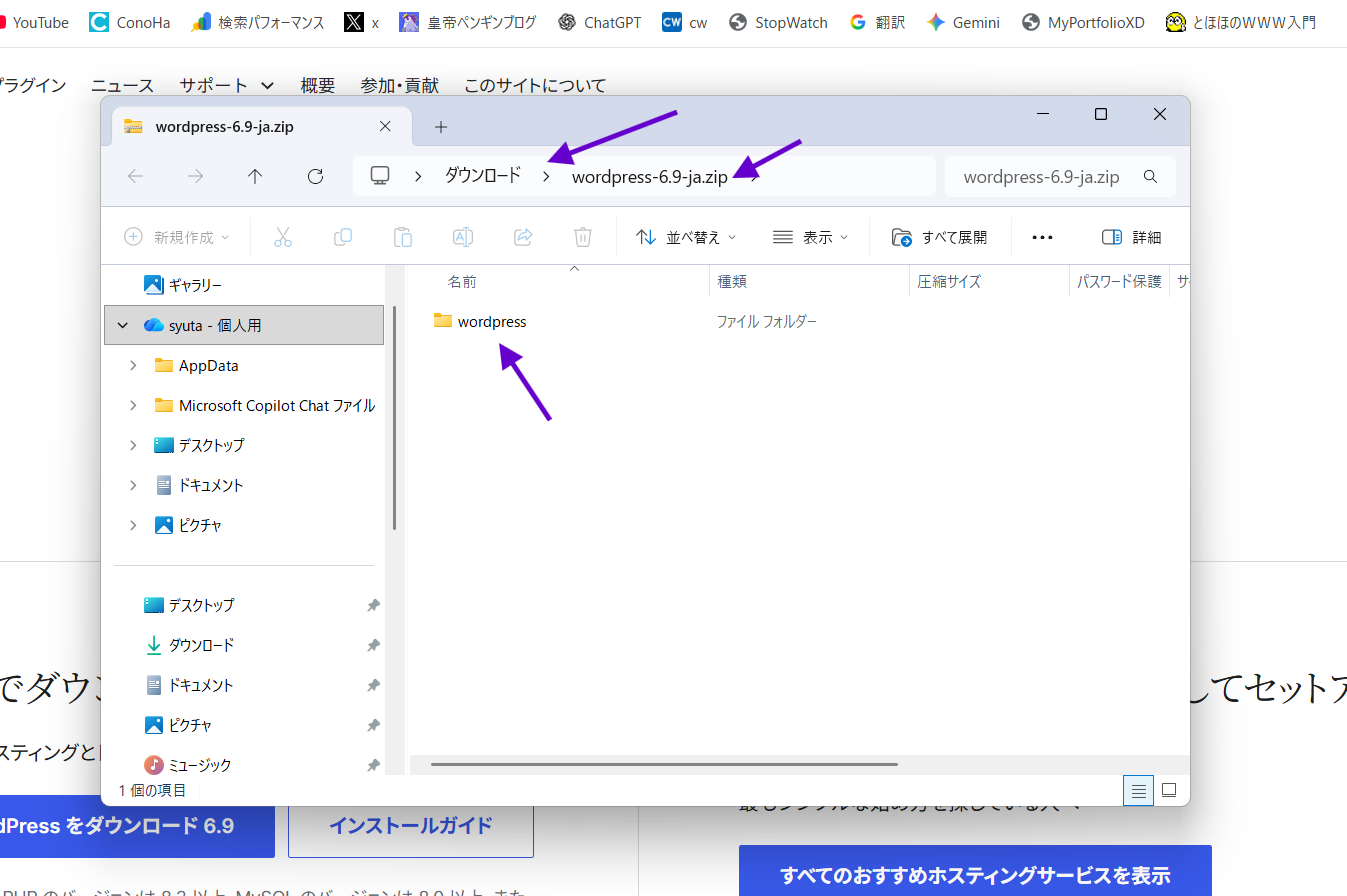Click the Share icon in toolbar
Image resolution: width=1347 pixels, height=896 pixels.
point(523,237)
